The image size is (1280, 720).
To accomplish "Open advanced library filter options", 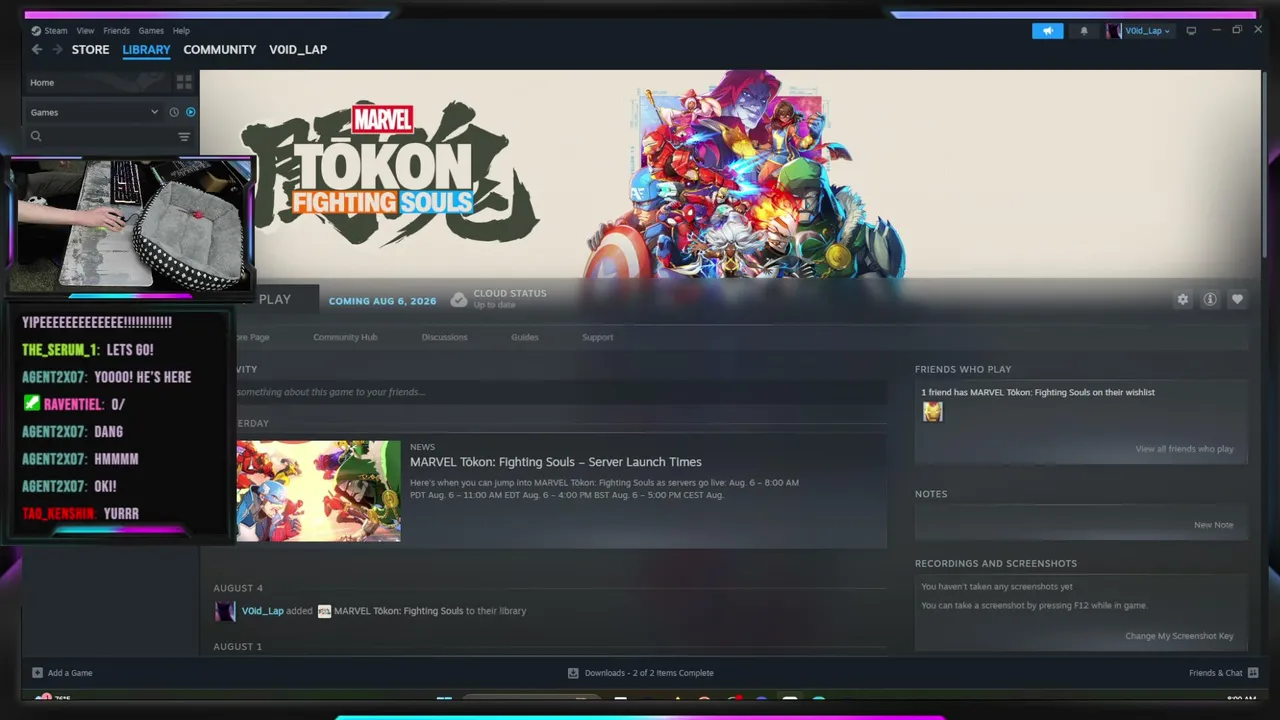I will click(x=184, y=137).
